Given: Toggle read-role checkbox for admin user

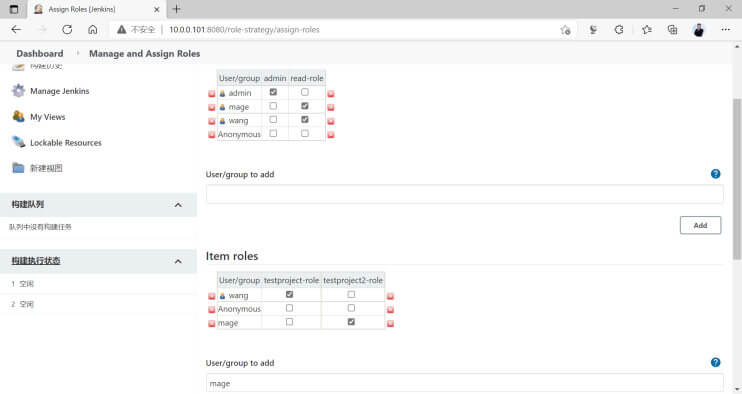Looking at the screenshot, I should pos(305,92).
